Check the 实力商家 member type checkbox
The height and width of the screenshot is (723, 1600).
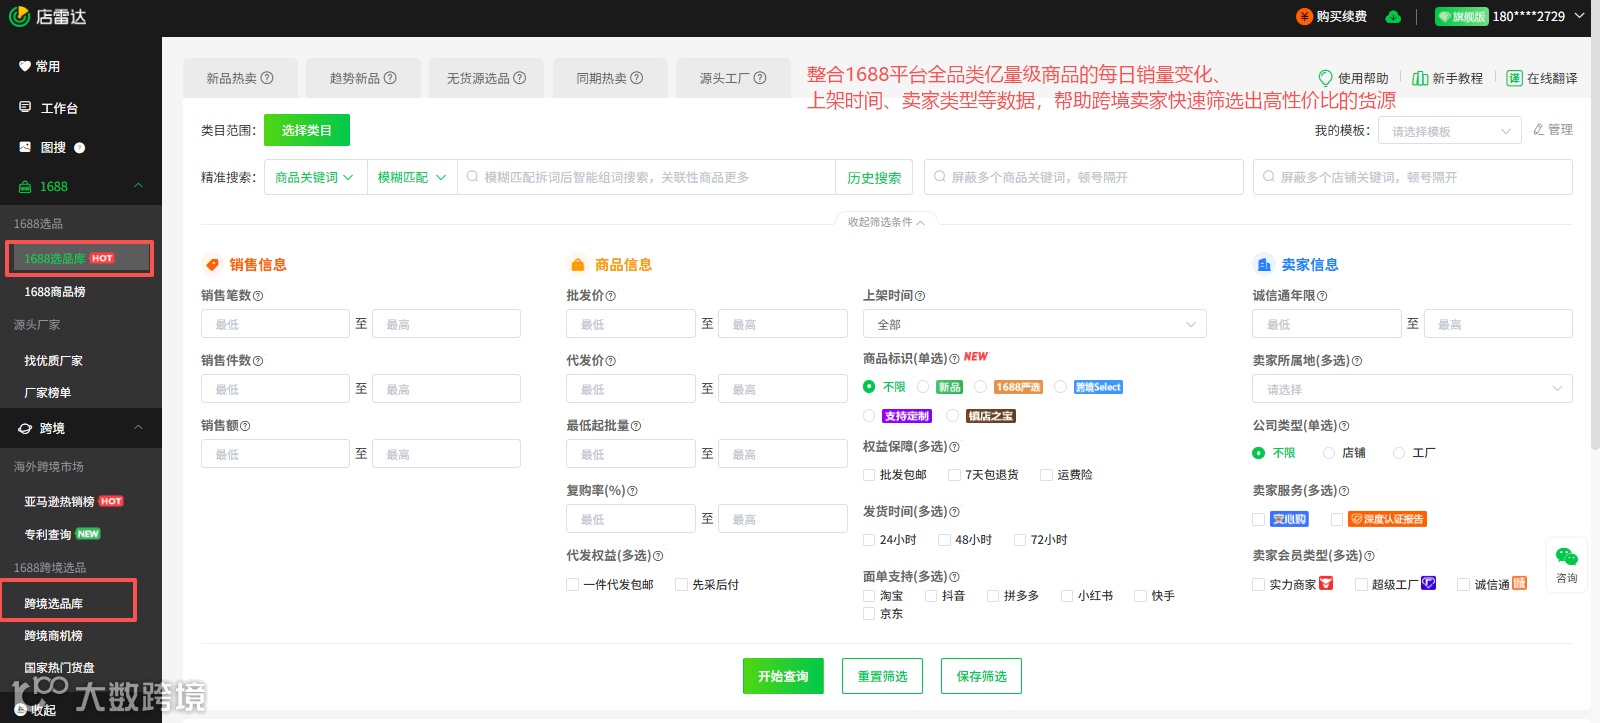(x=1258, y=585)
